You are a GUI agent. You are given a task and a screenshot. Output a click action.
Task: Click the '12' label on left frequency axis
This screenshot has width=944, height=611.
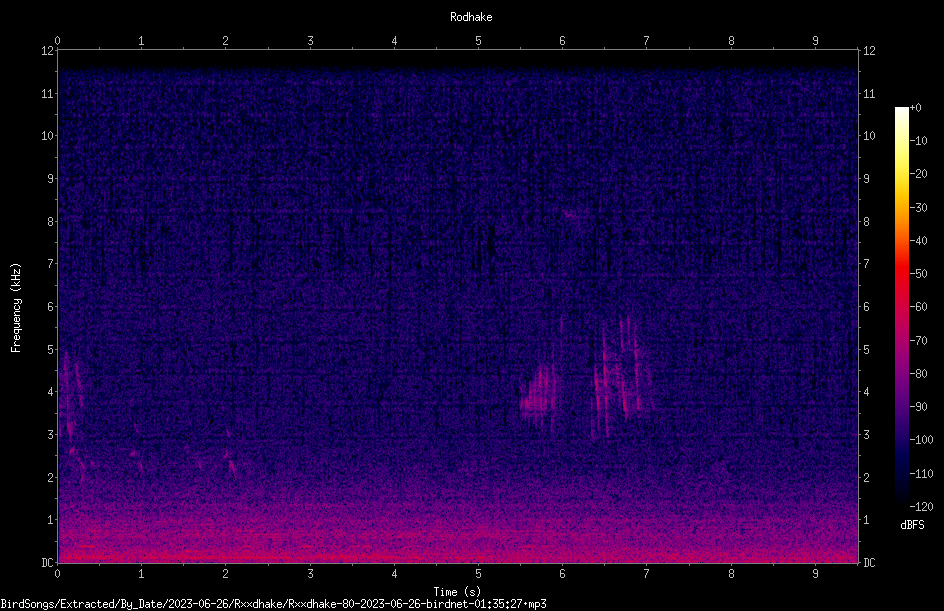(48, 51)
